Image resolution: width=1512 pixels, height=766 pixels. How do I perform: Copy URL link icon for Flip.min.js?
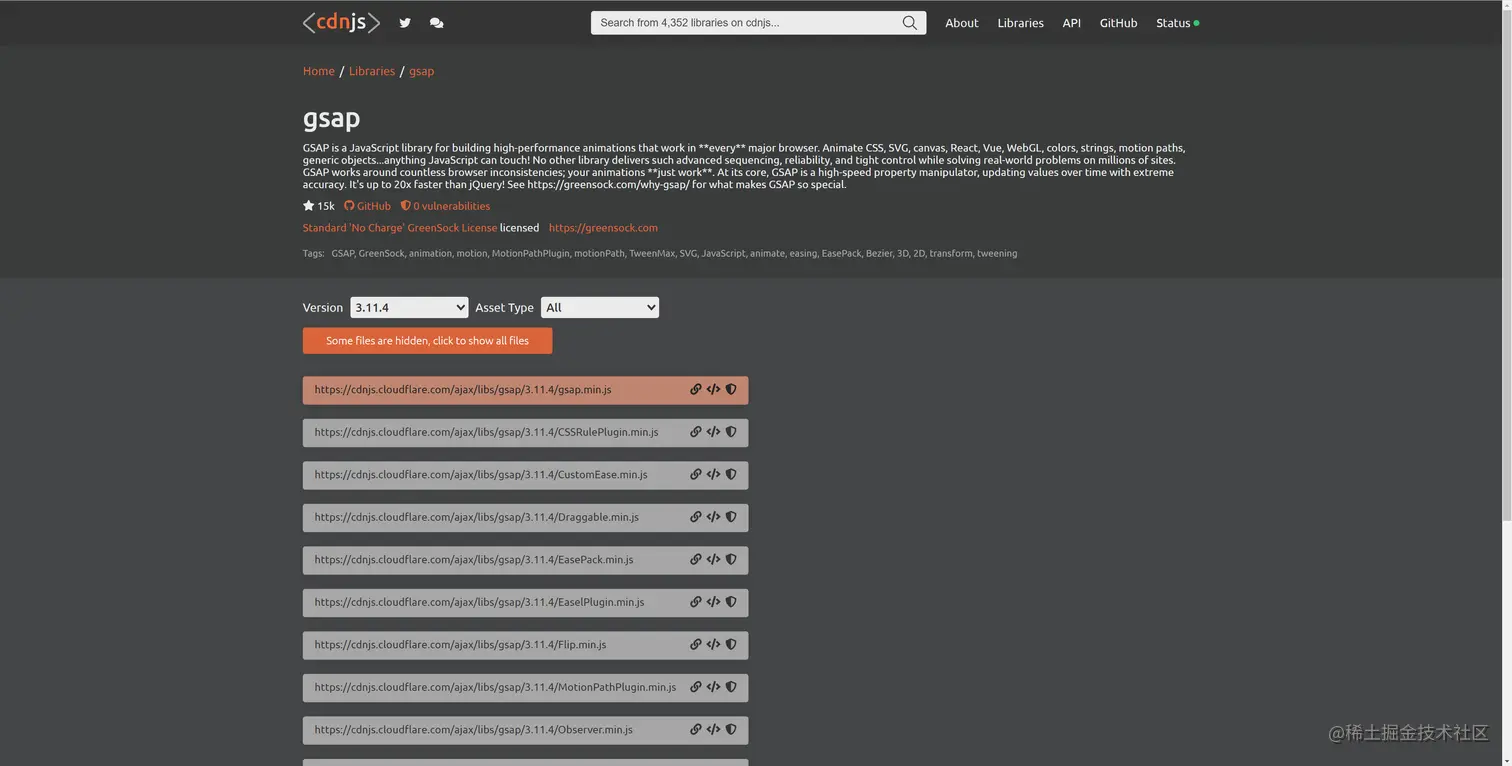tap(696, 645)
